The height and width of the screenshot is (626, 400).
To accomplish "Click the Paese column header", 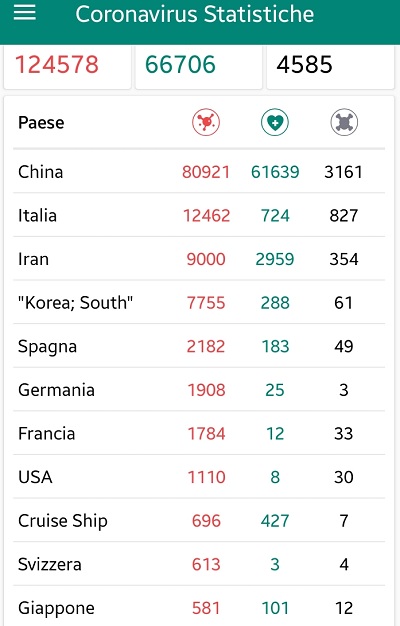I will pyautogui.click(x=41, y=123).
